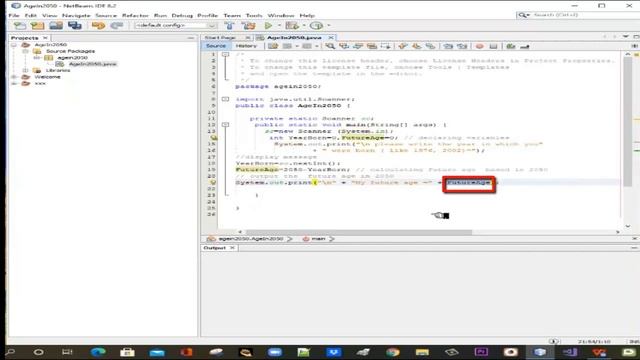Click the Toggle Highlight Search icon
This screenshot has width=640, height=360.
pos(372,46)
